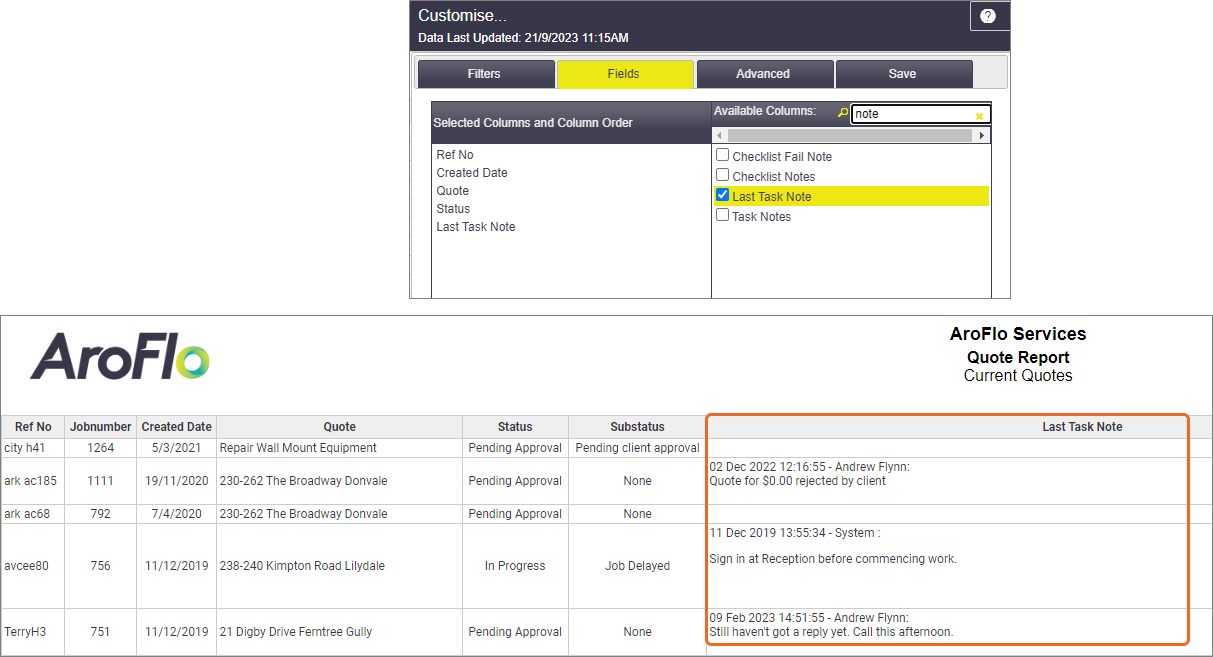
Task: Click the created date 19/11/2020
Action: 176,481
